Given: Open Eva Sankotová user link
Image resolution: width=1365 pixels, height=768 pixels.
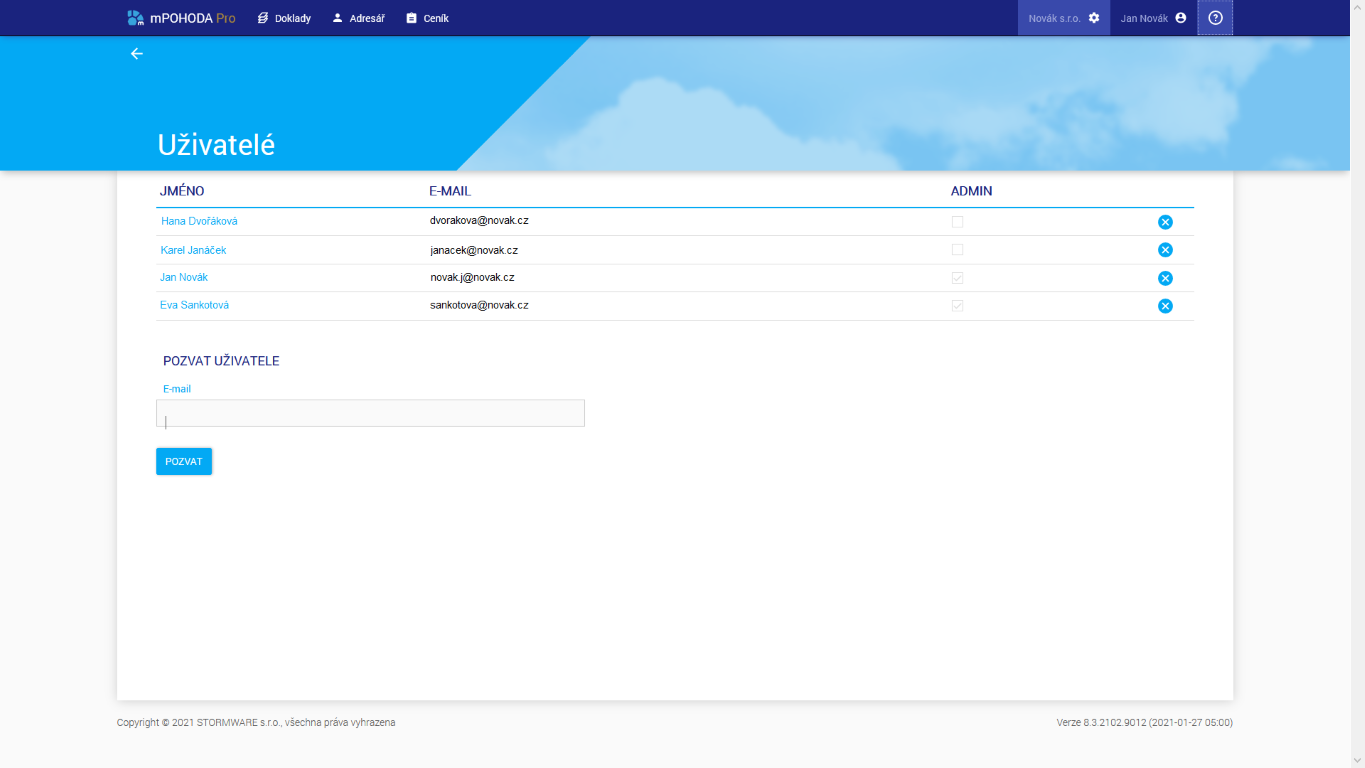Looking at the screenshot, I should pyautogui.click(x=194, y=305).
